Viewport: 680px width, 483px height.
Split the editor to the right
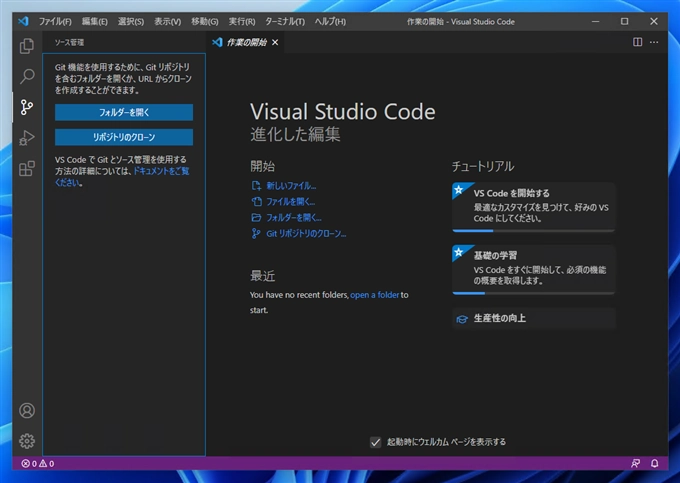638,42
